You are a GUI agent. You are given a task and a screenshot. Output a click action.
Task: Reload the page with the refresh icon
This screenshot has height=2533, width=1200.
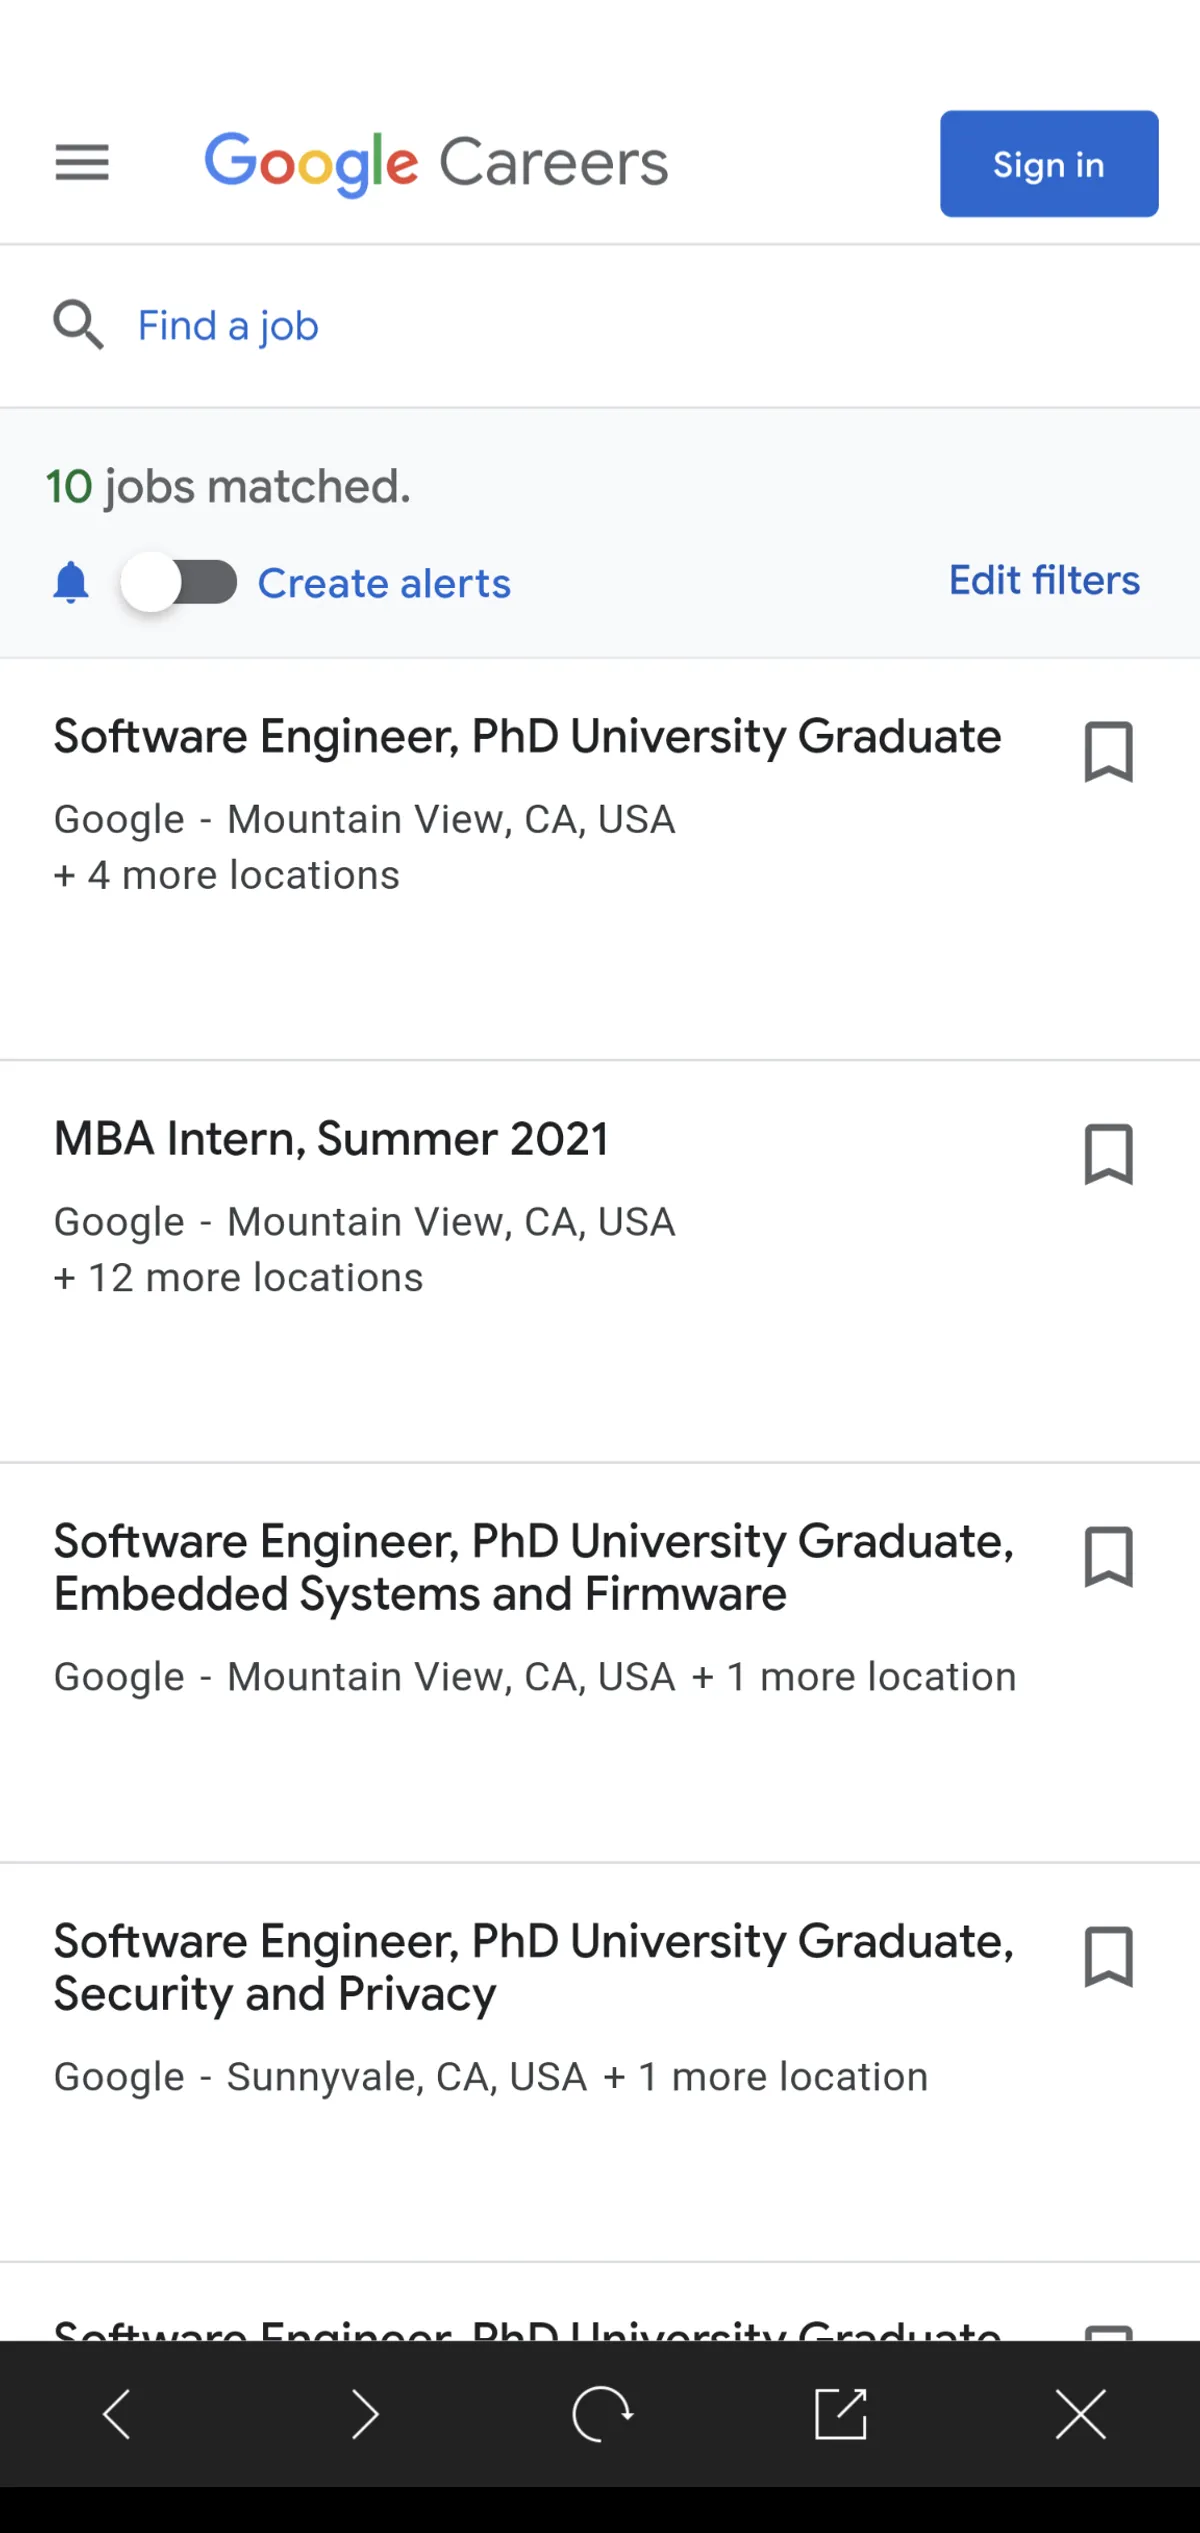(x=602, y=2414)
